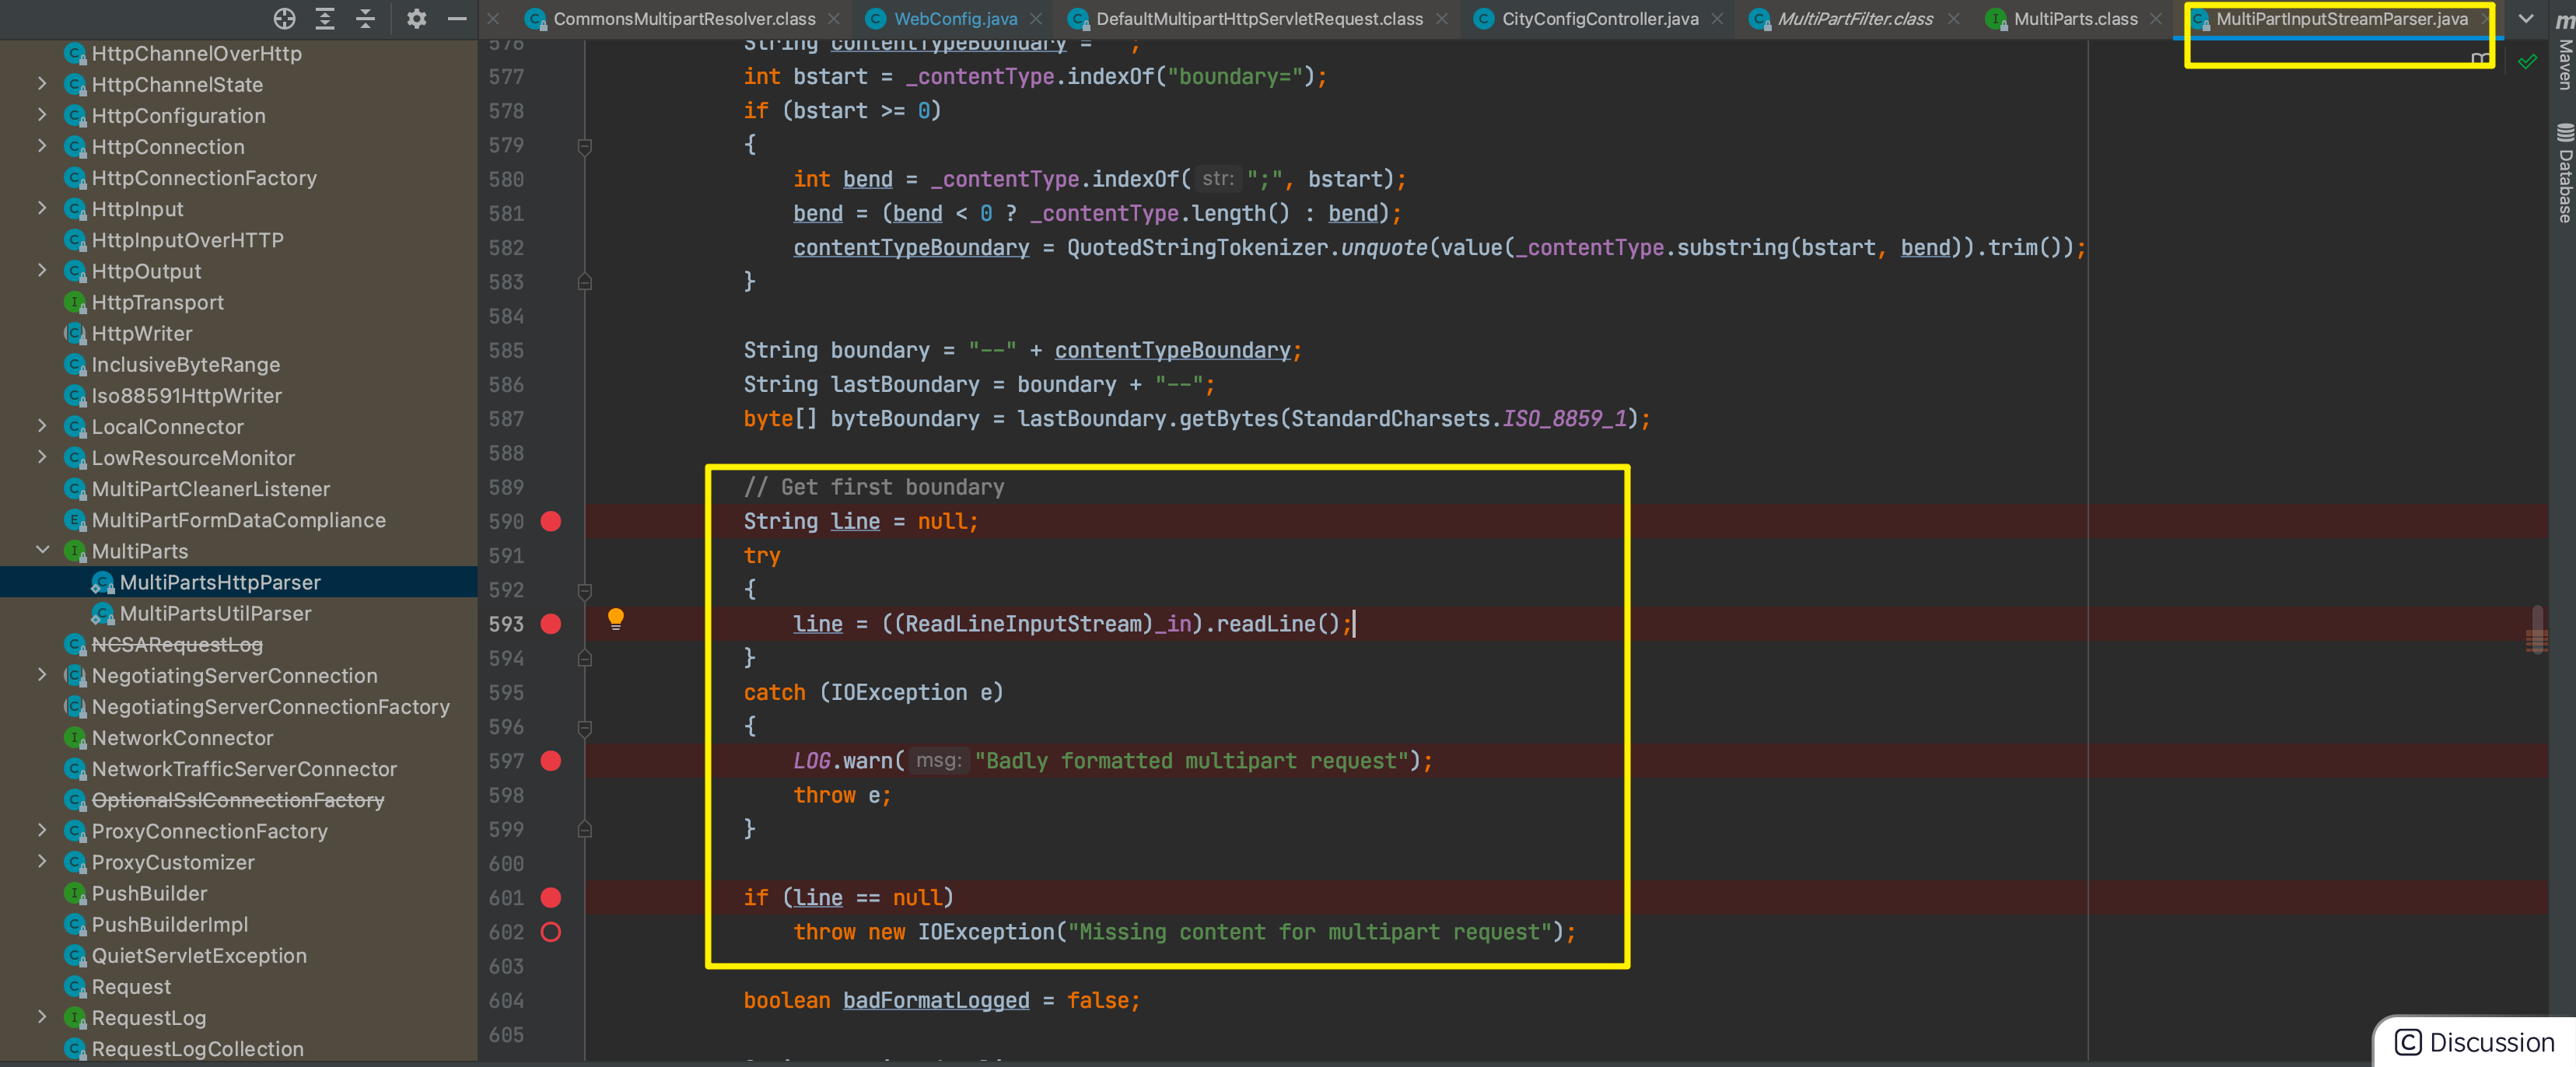The height and width of the screenshot is (1067, 2576).
Task: Toggle breakpoint on line 593
Action: coord(551,624)
